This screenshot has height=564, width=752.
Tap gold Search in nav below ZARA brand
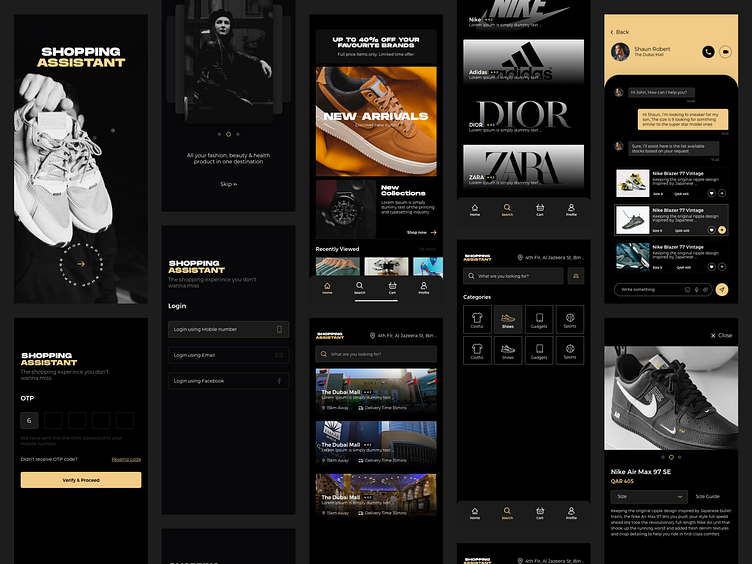(x=507, y=210)
